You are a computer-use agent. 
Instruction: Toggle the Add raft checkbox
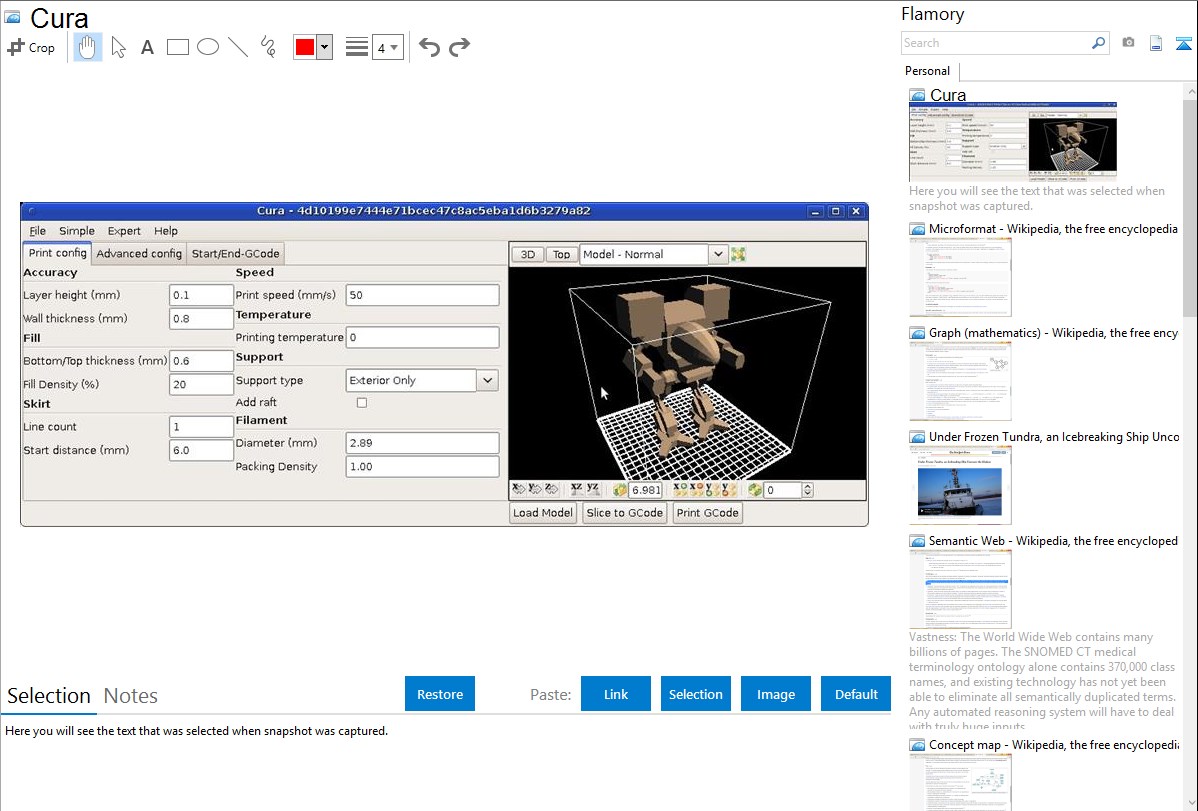[x=362, y=403]
